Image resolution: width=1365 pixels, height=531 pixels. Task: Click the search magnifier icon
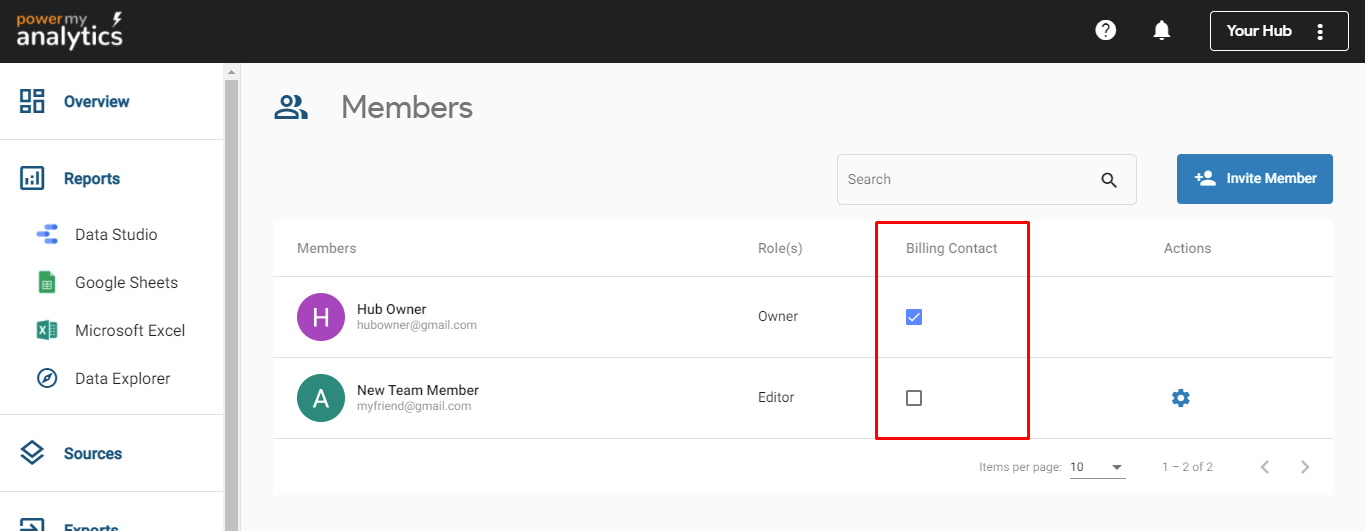pyautogui.click(x=1108, y=180)
